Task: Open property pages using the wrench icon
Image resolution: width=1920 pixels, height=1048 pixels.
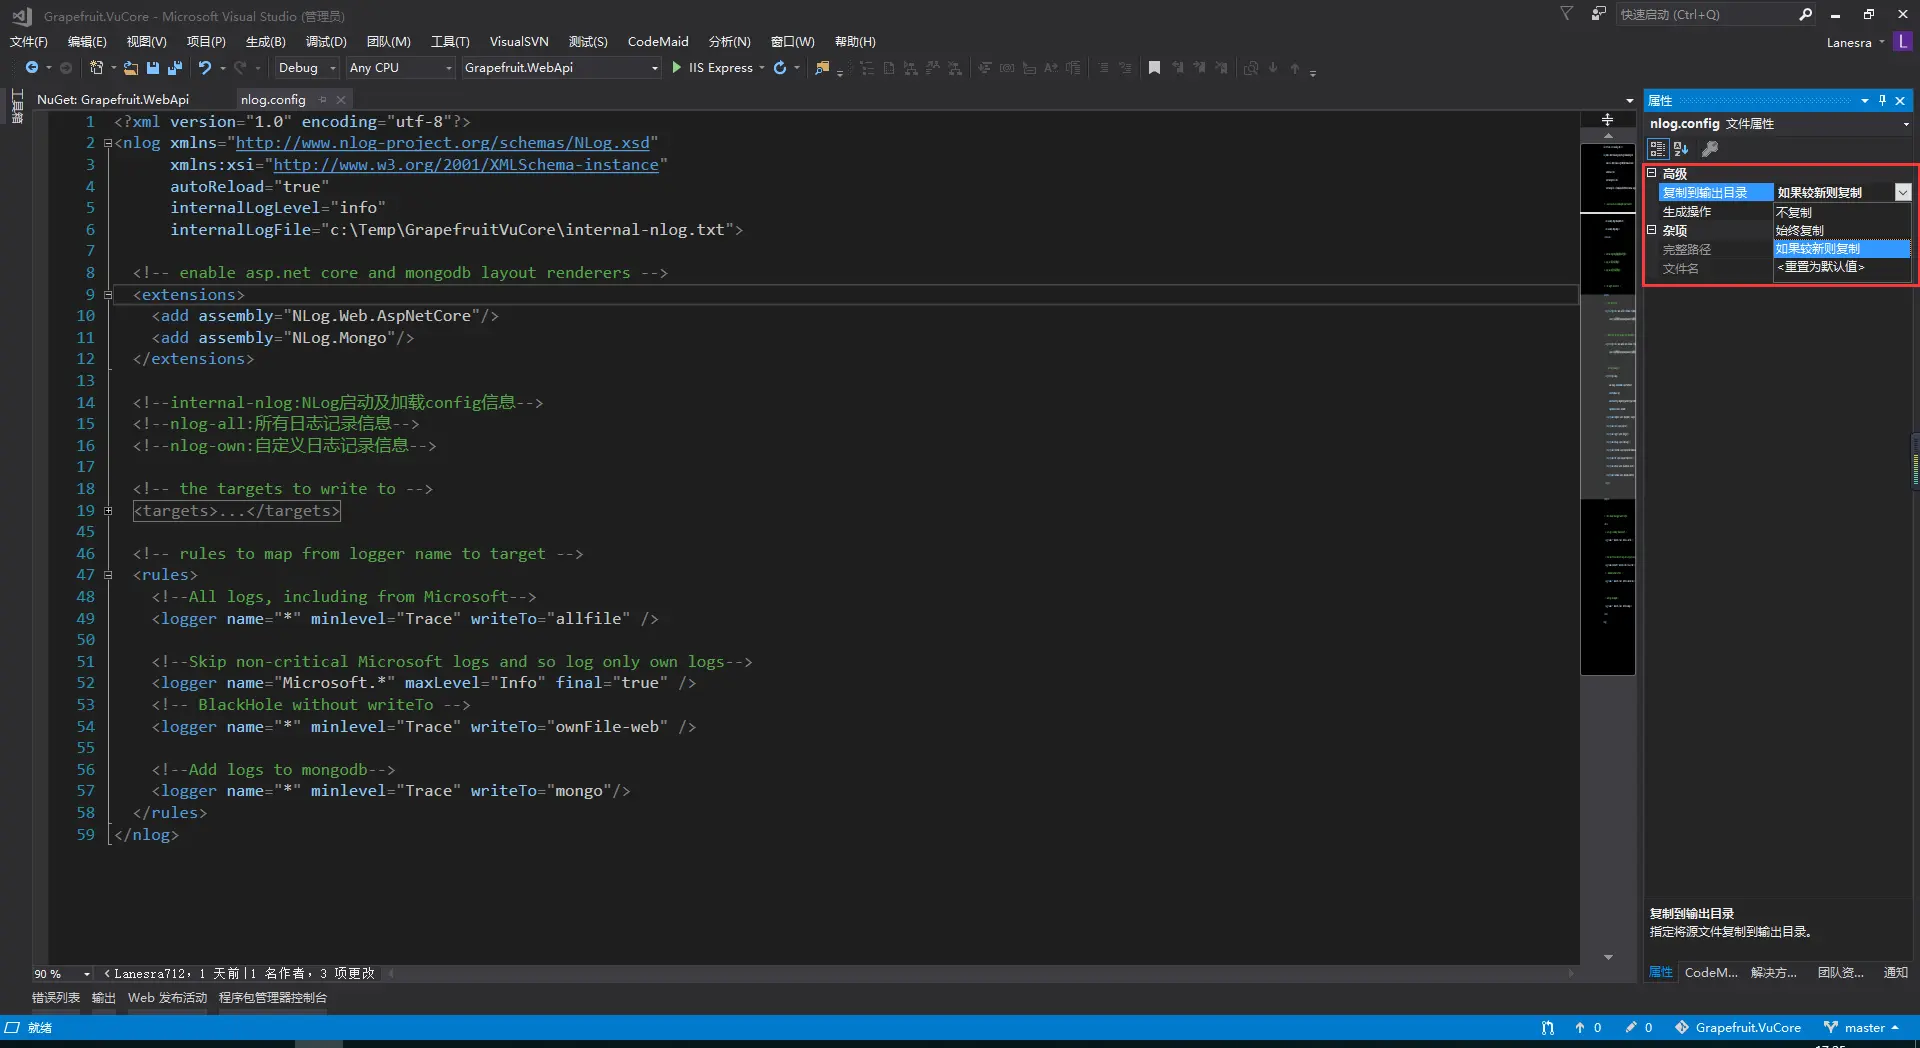Action: (x=1710, y=149)
